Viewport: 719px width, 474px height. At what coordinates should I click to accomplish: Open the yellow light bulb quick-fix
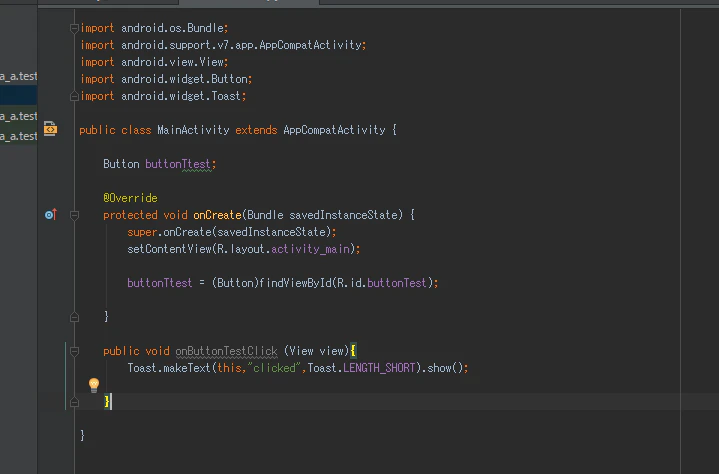click(x=94, y=385)
